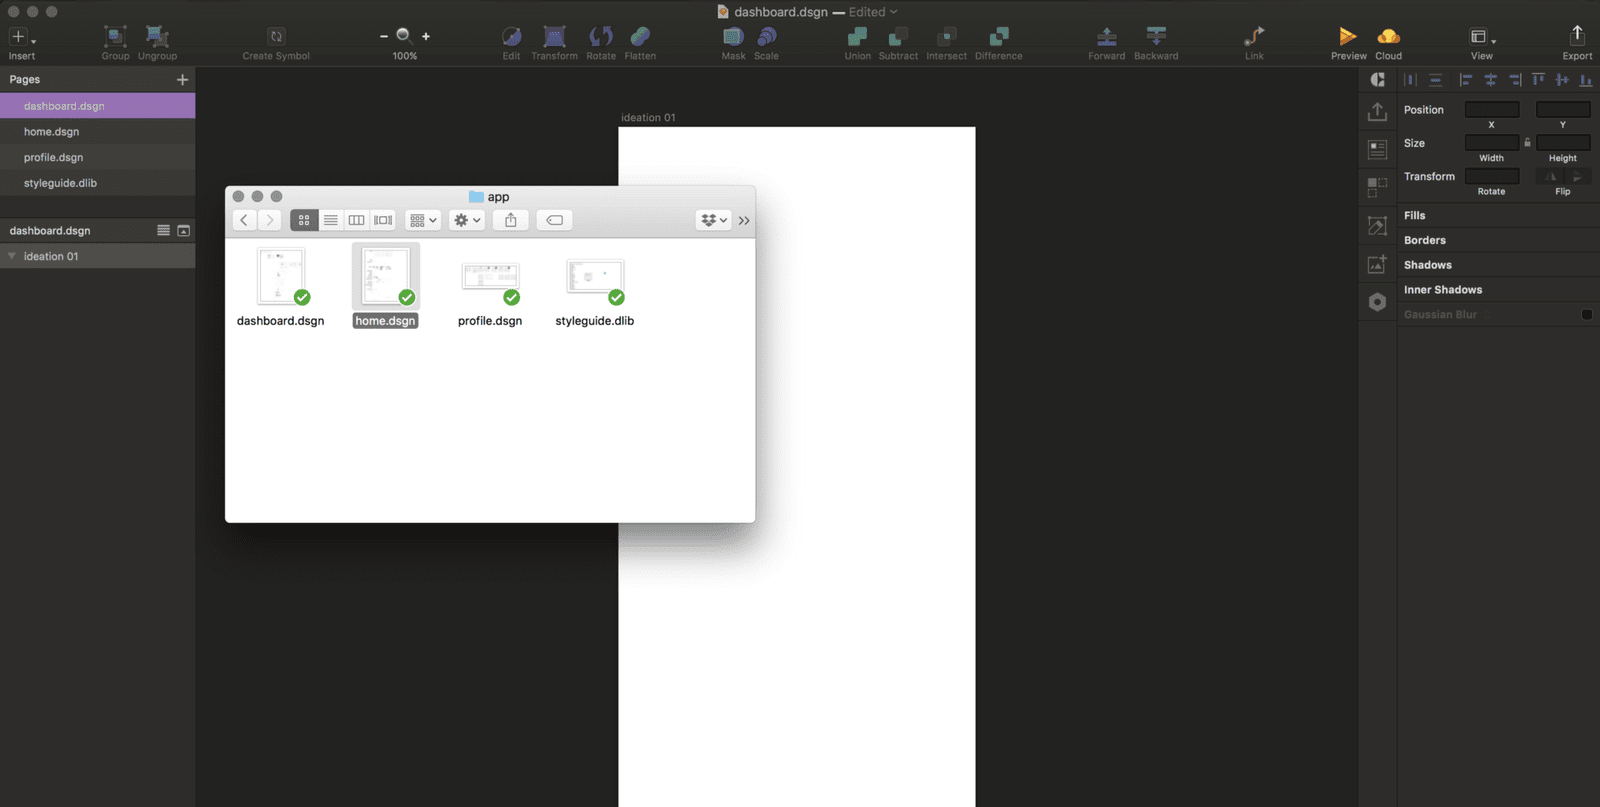The width and height of the screenshot is (1600, 807).
Task: Click the Finder share button
Action: (510, 220)
